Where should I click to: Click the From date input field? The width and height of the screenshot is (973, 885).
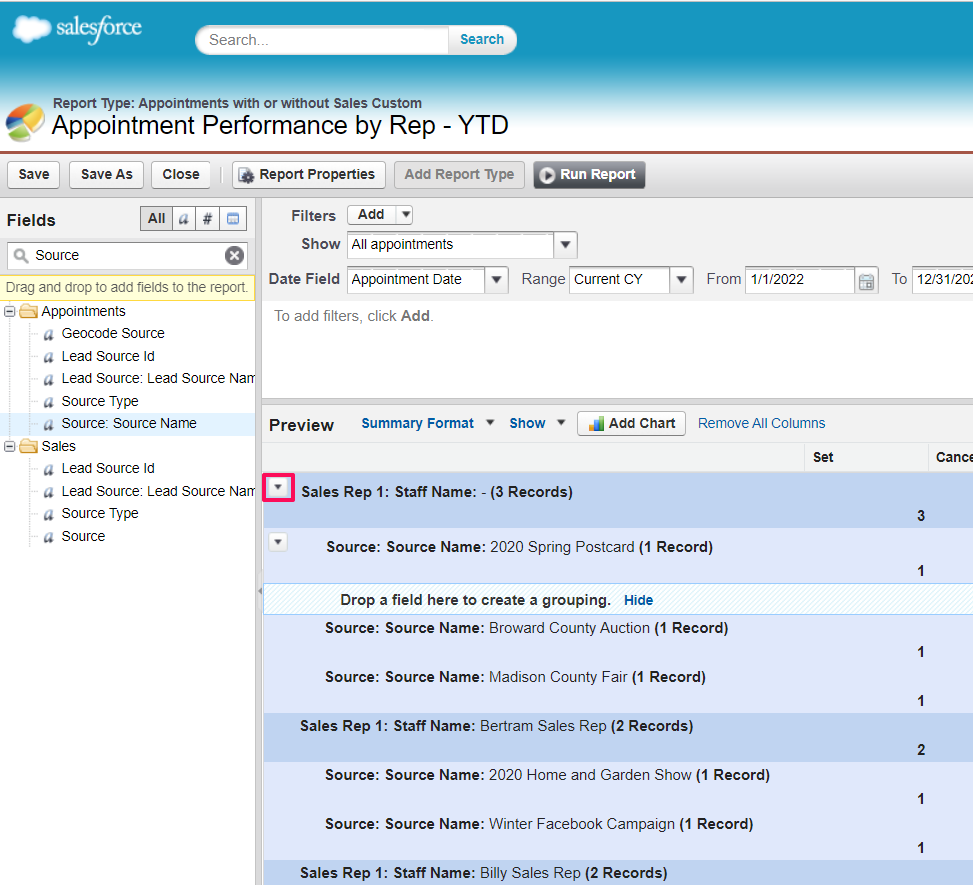799,280
